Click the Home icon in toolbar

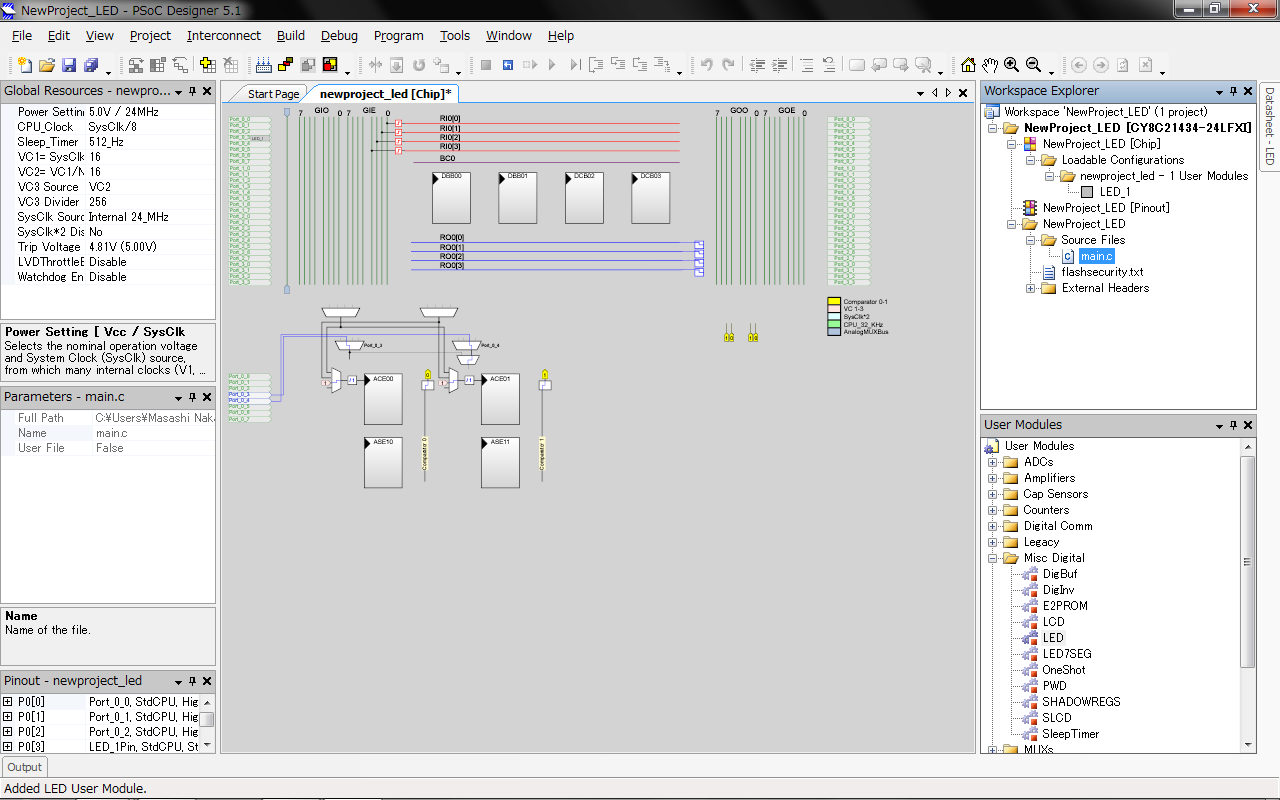coord(968,65)
